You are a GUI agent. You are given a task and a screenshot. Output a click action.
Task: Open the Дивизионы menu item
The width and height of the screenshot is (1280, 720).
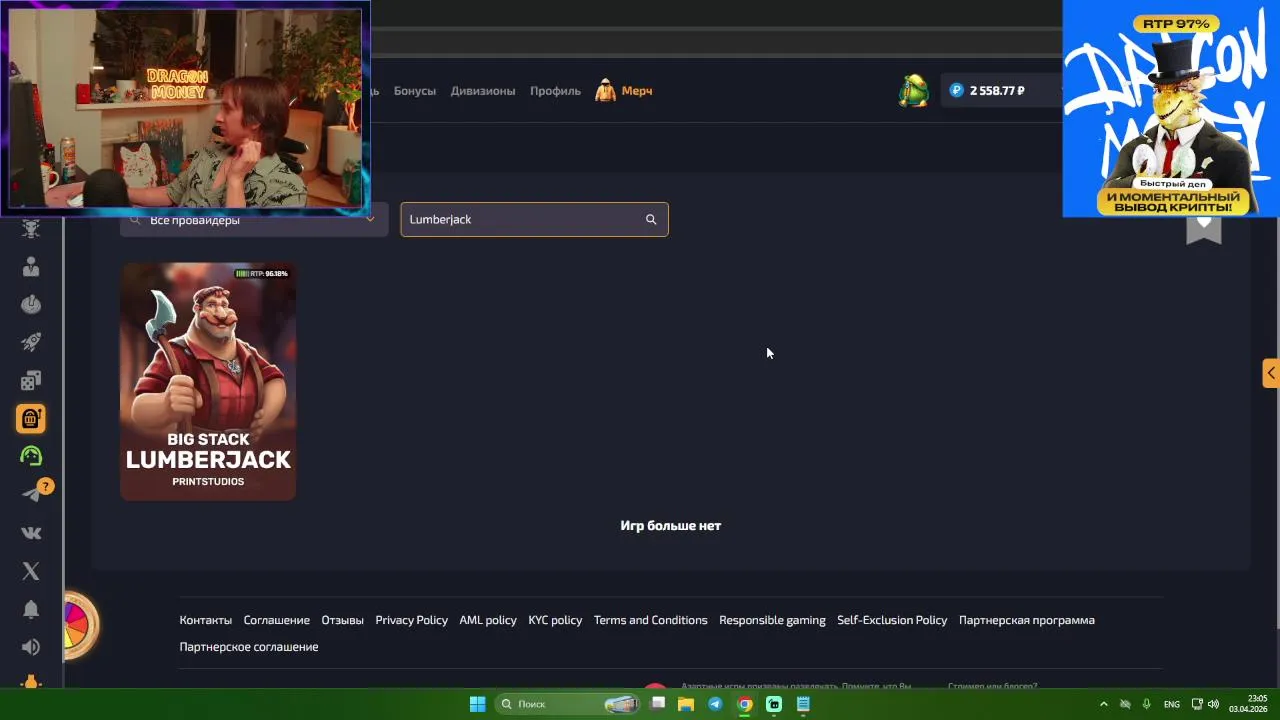tap(483, 91)
